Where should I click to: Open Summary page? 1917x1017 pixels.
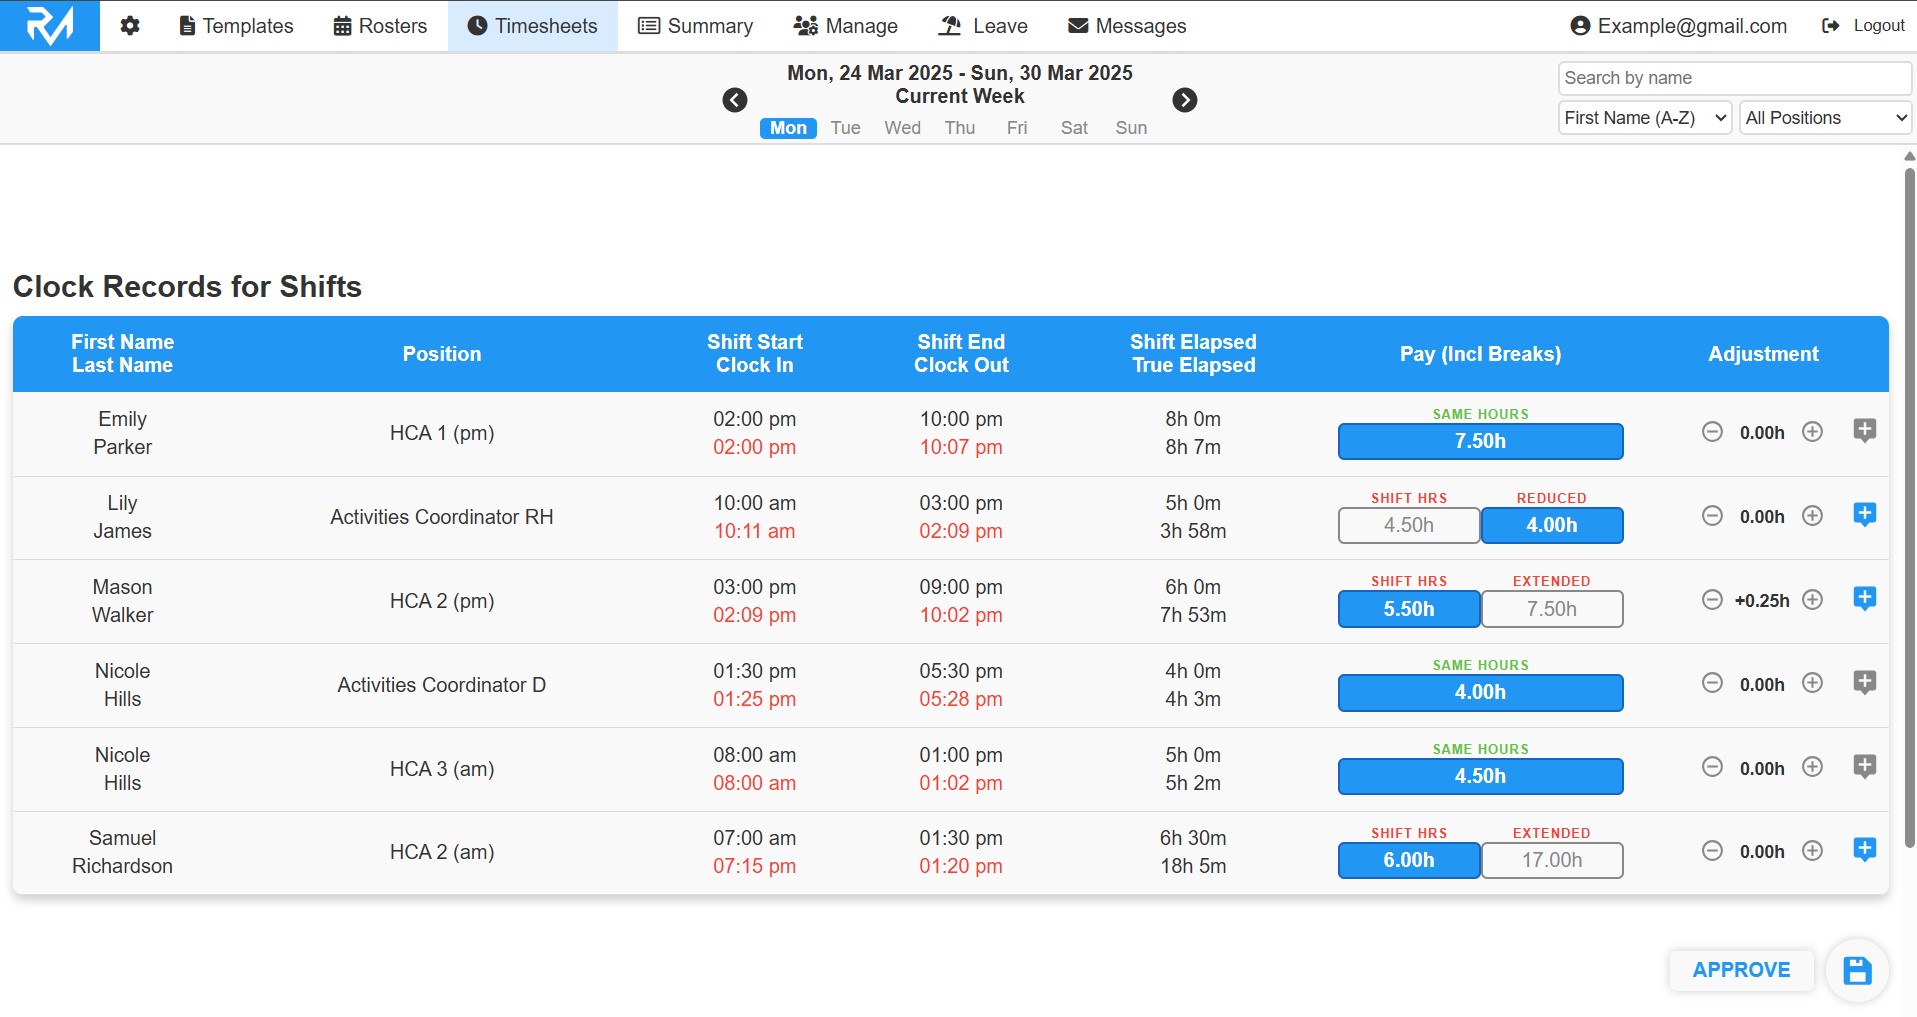(x=696, y=26)
